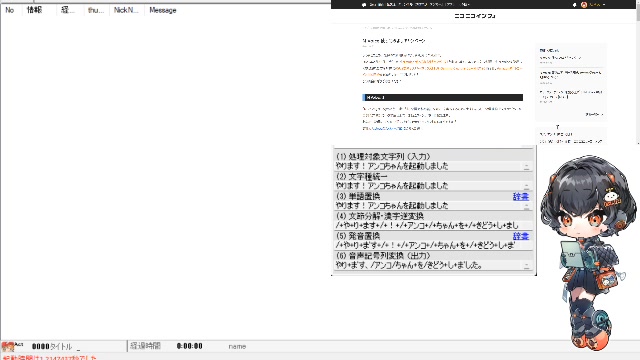Click the black section heading bar in article

click(x=442, y=98)
